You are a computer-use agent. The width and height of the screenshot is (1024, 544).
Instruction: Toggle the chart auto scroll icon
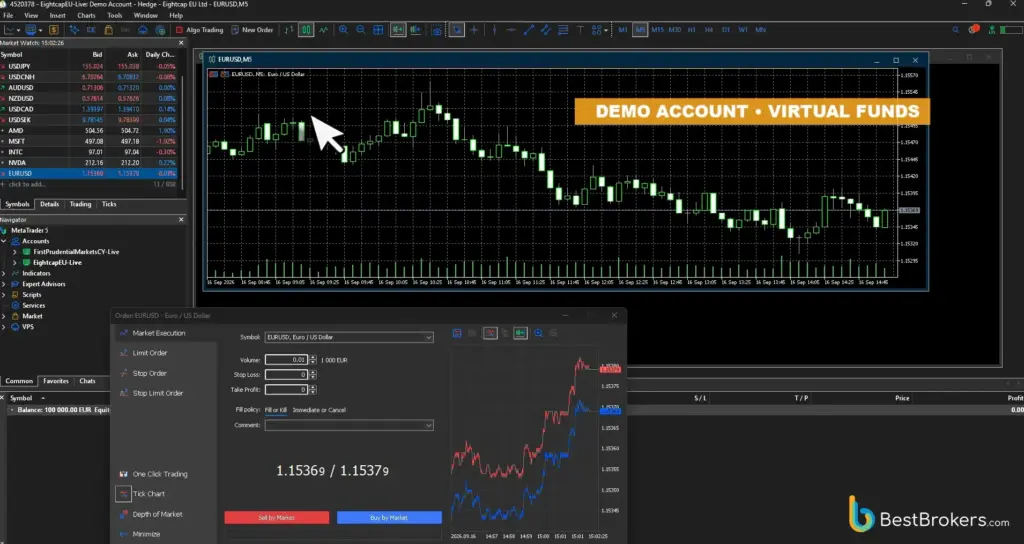tap(398, 30)
